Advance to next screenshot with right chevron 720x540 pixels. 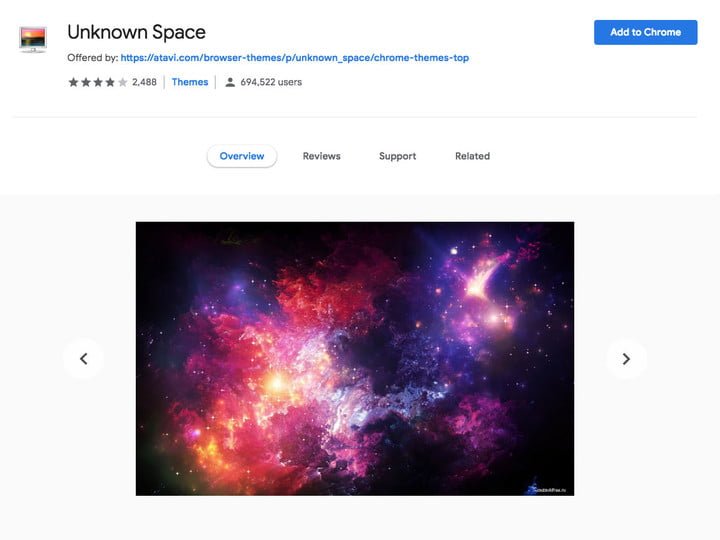coord(626,359)
